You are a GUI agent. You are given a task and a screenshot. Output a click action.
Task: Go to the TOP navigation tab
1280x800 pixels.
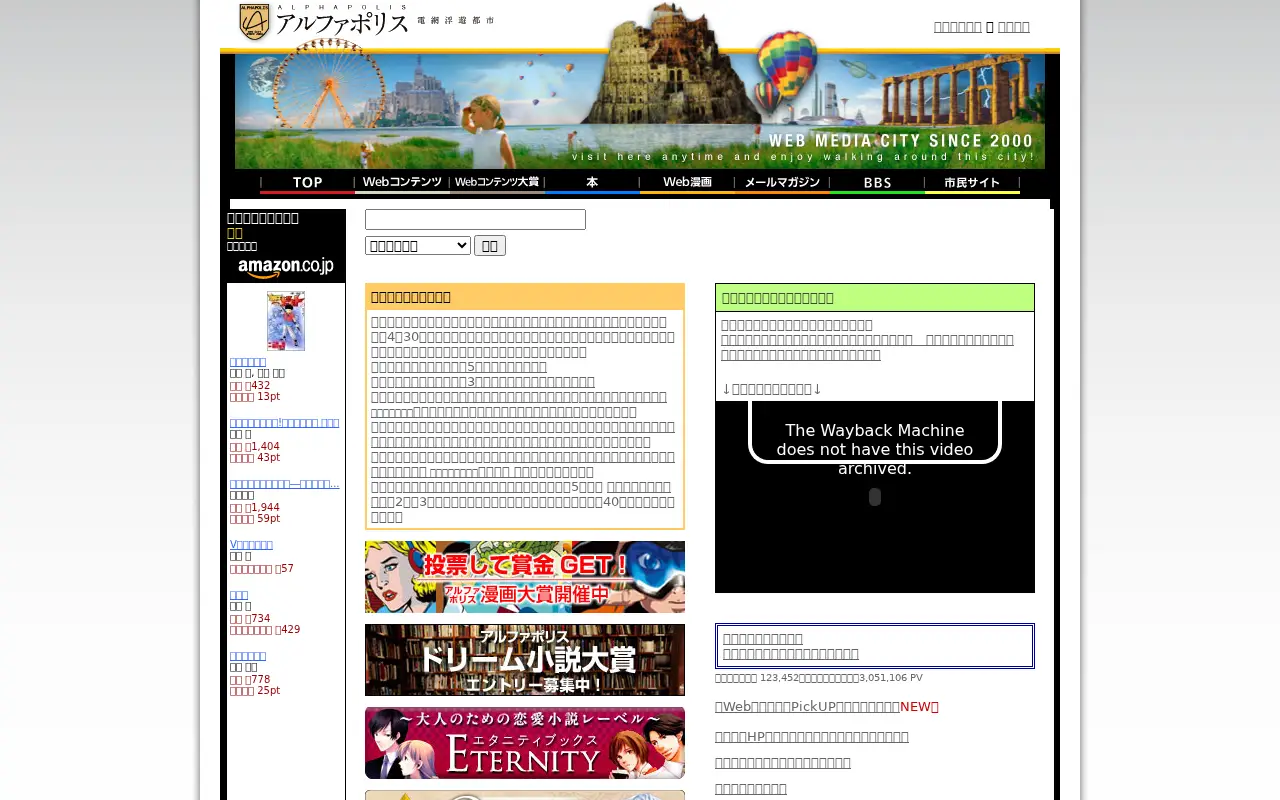(307, 183)
